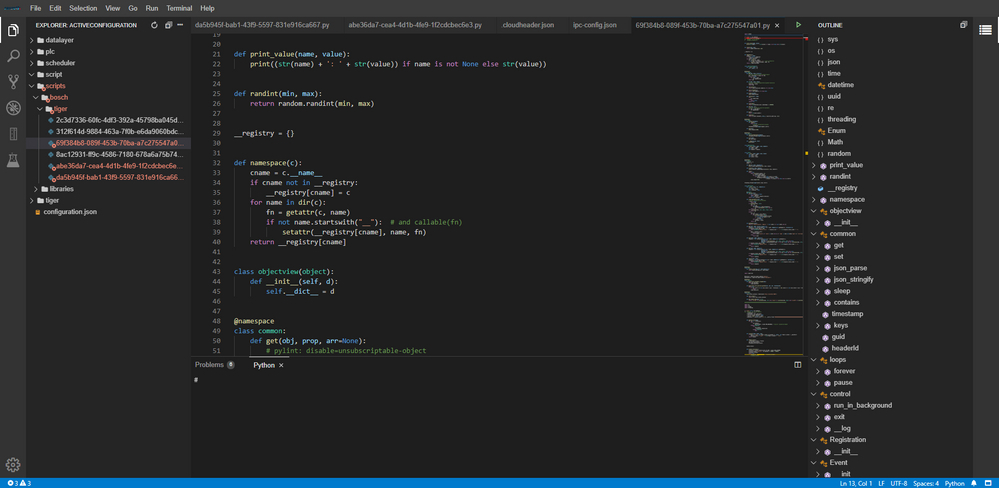999x488 pixels.
Task: Expand the datalayer folder
Action: [59, 40]
